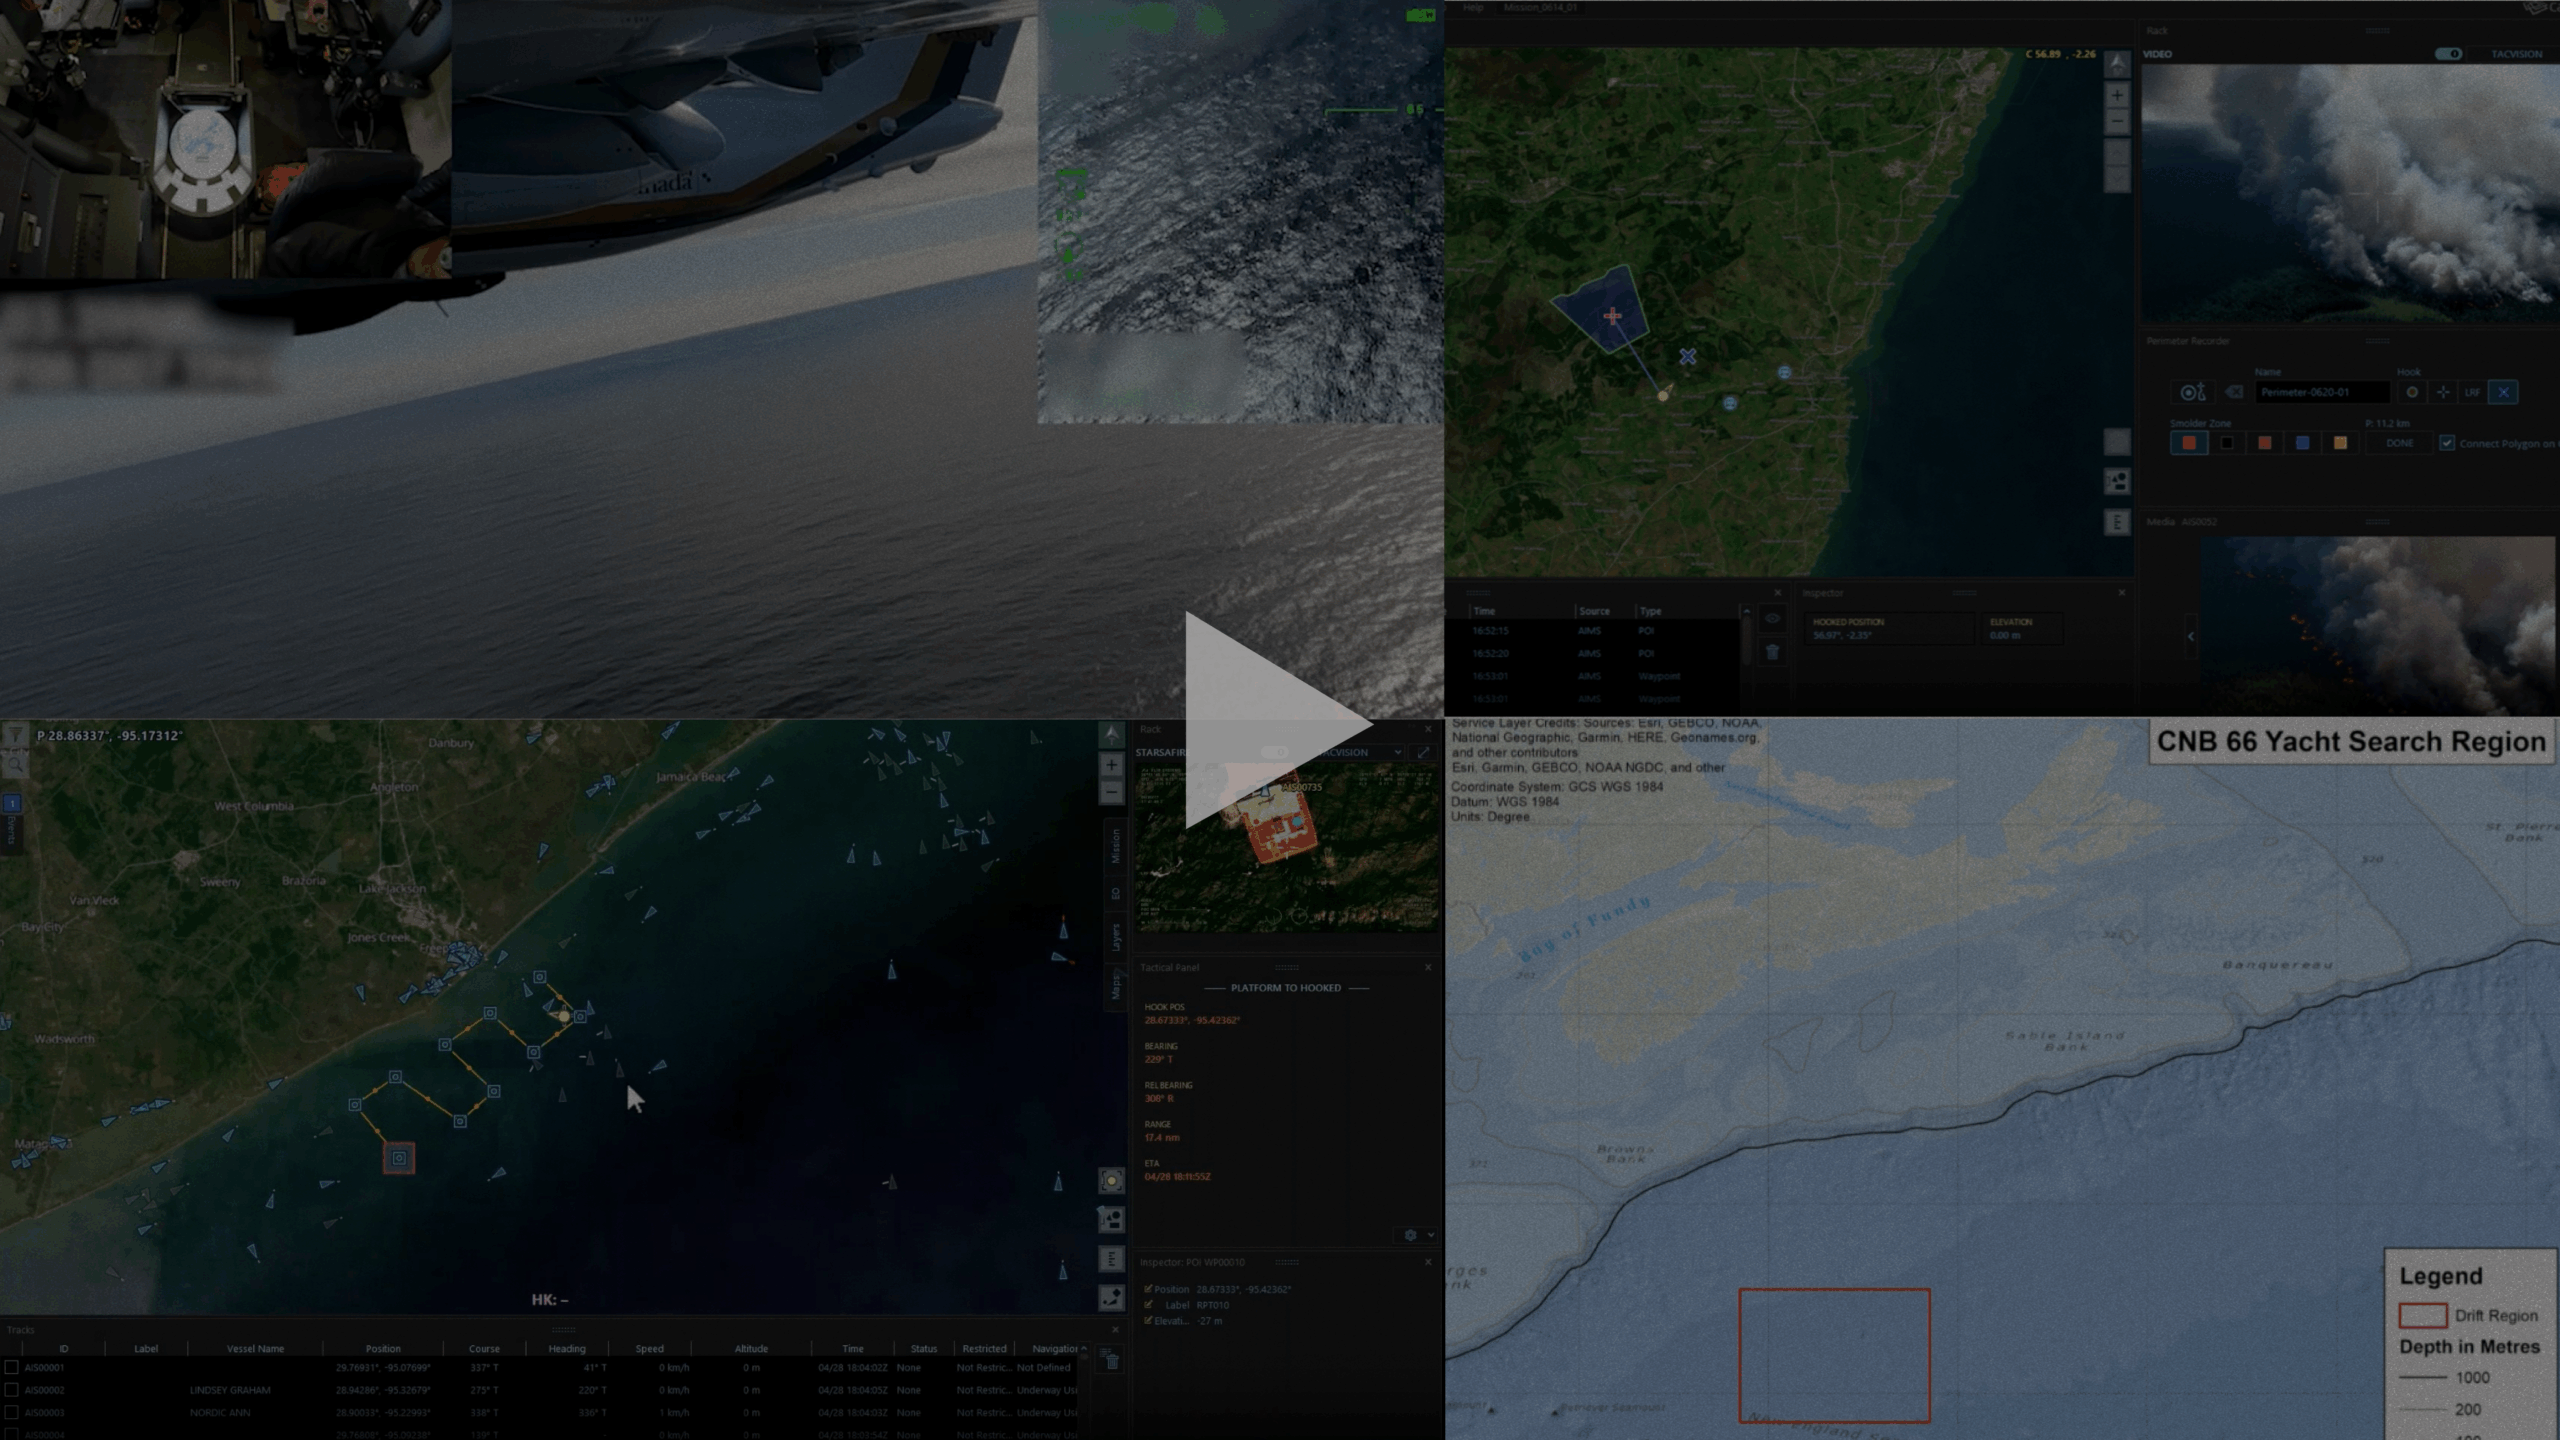Screen dimensions: 2560x1440
Task: Select the blue Smolder Zone color swatch
Action: pos(2302,443)
